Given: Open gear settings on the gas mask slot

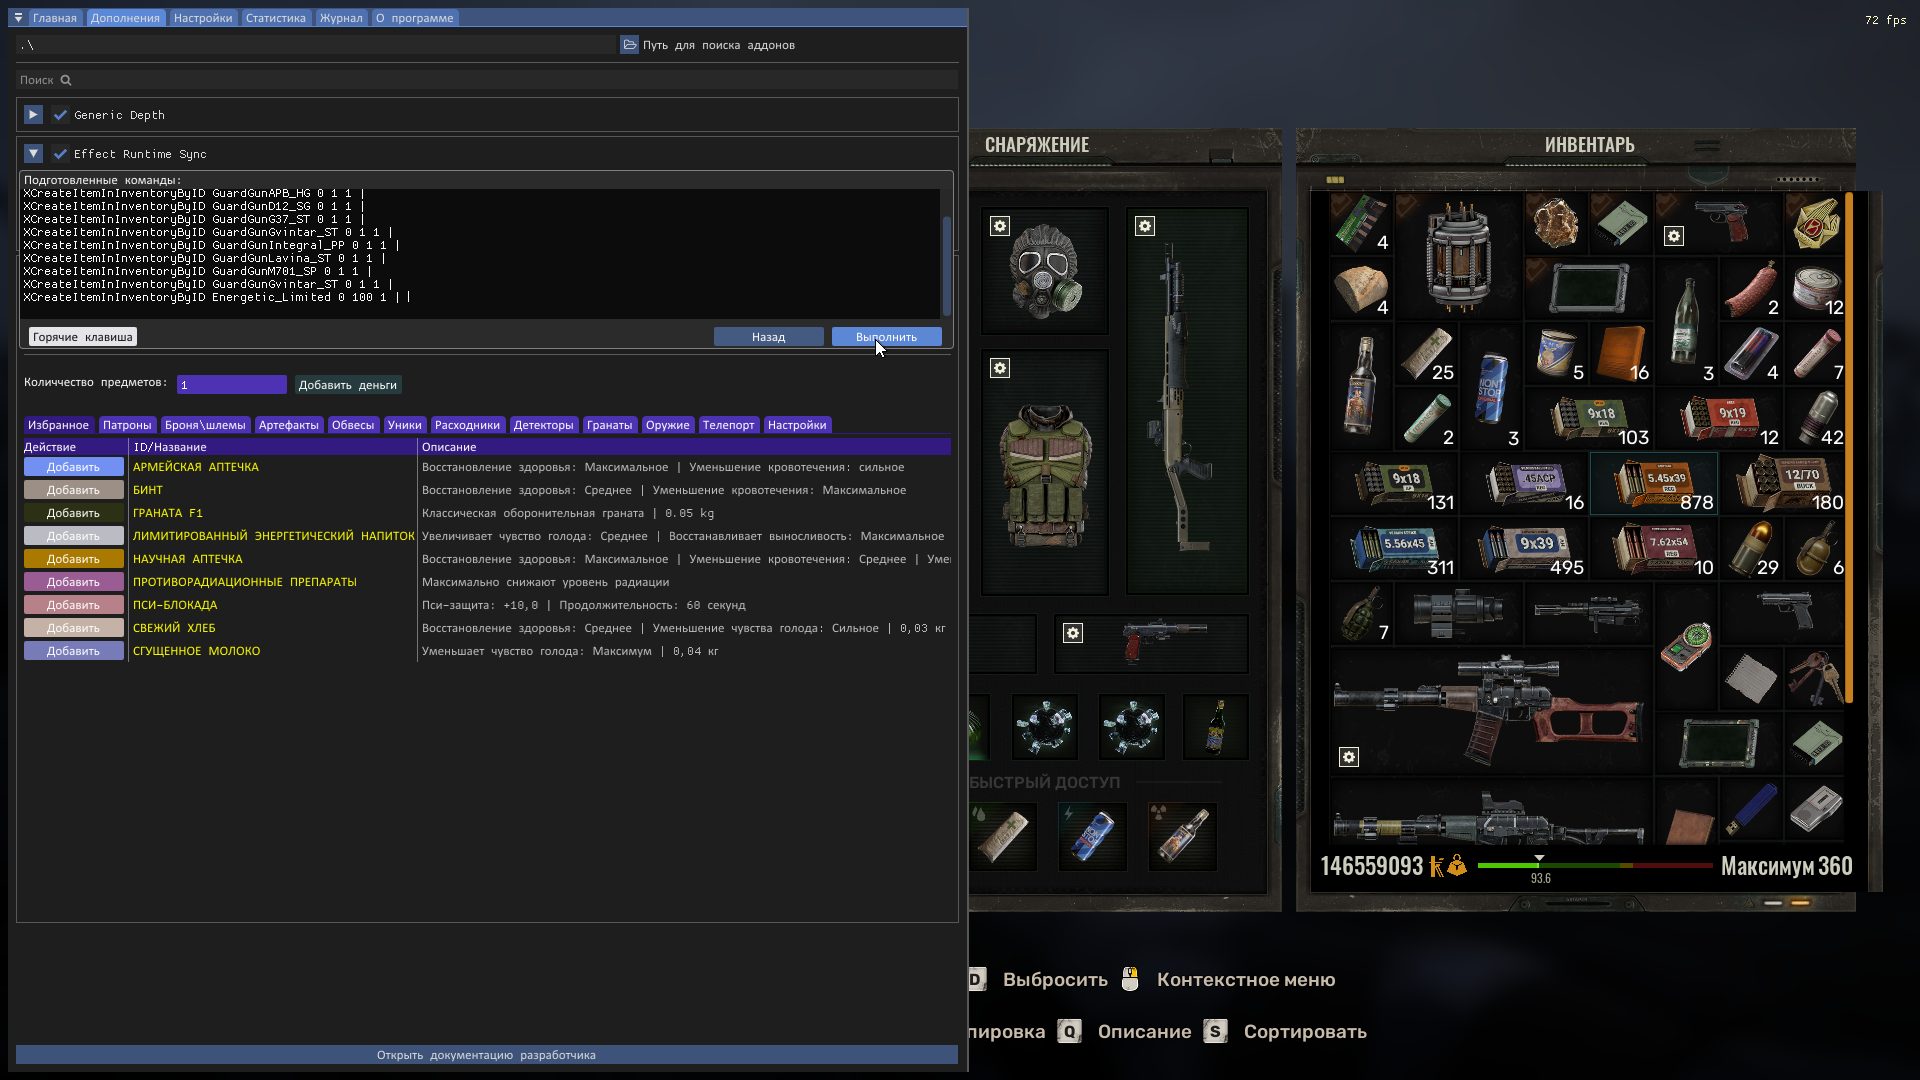Looking at the screenshot, I should click(1000, 227).
